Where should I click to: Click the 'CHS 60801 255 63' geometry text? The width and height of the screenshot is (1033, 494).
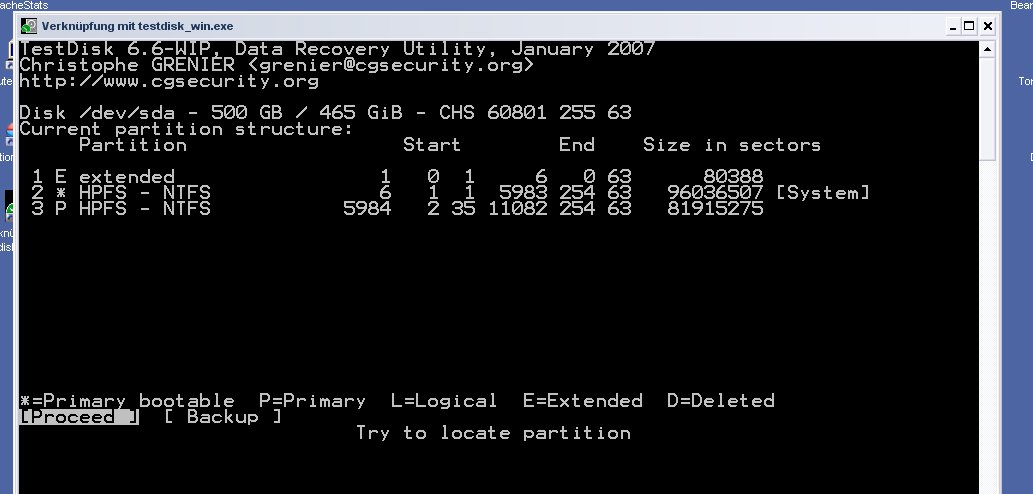click(536, 113)
